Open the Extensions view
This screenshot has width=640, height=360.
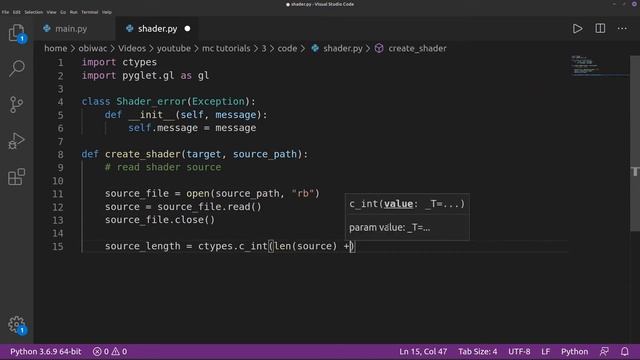click(16, 177)
